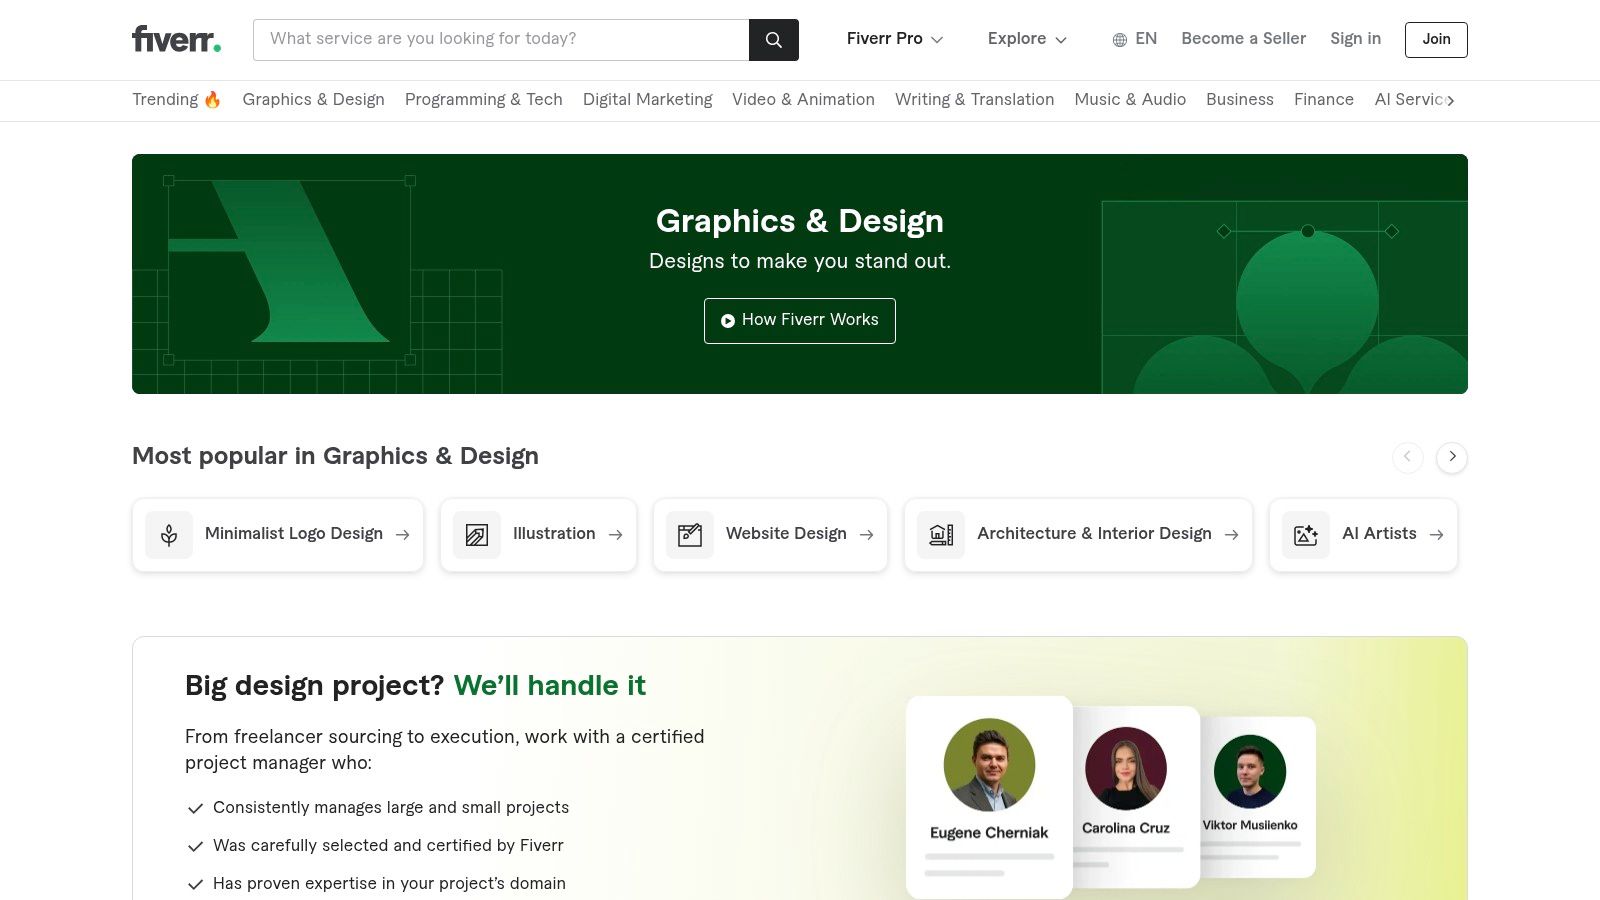
Task: Click the arrow on Illustration card
Action: pyautogui.click(x=616, y=535)
